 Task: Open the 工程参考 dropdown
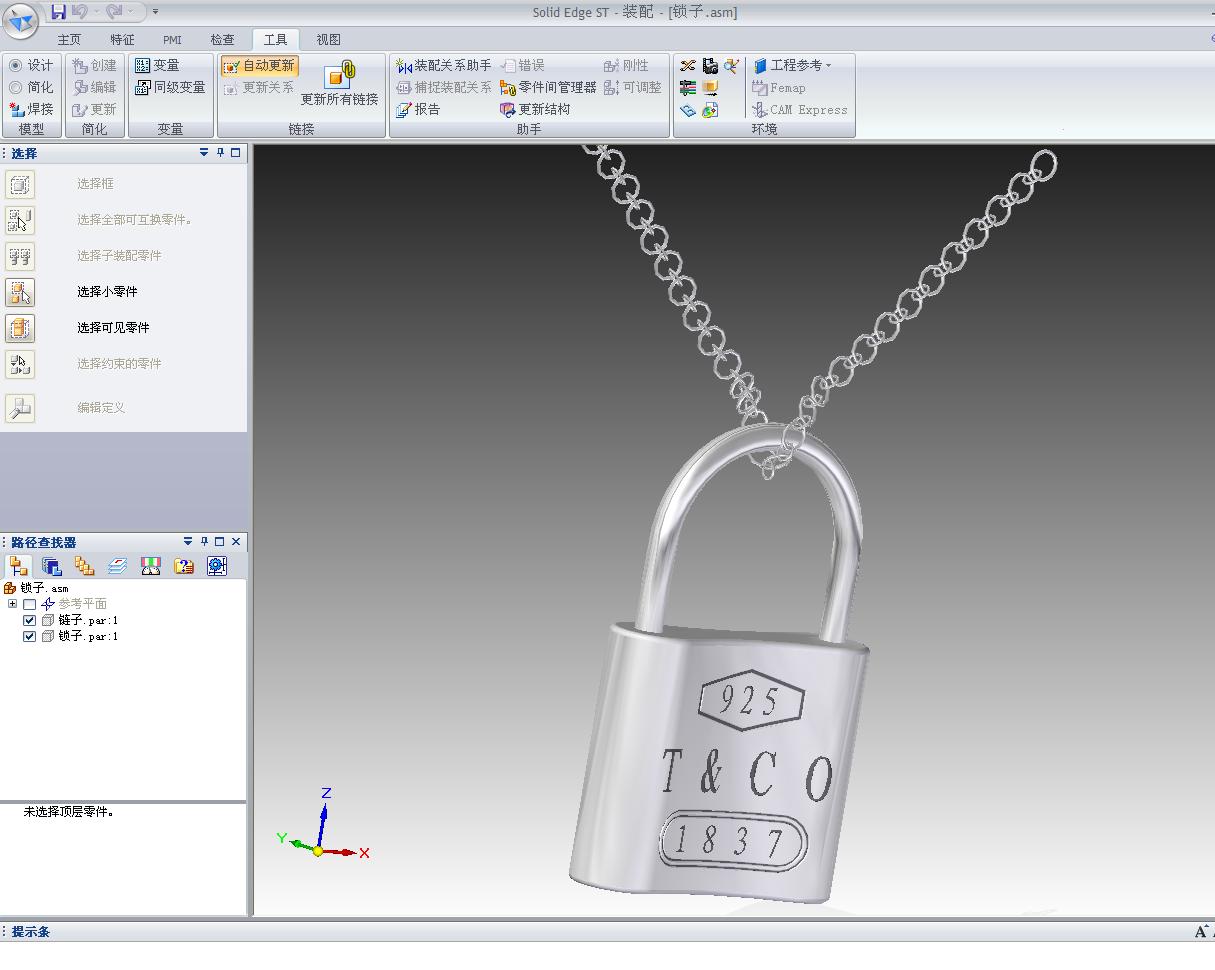[x=793, y=65]
